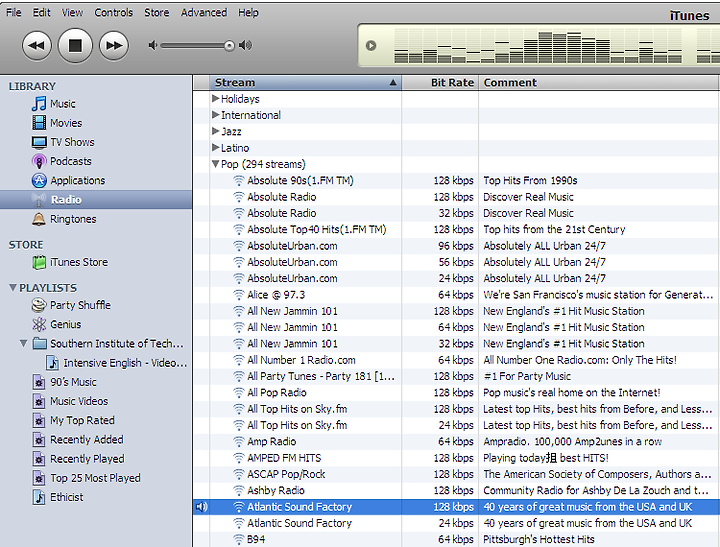Select the Ashby Radio stream

[456, 491]
